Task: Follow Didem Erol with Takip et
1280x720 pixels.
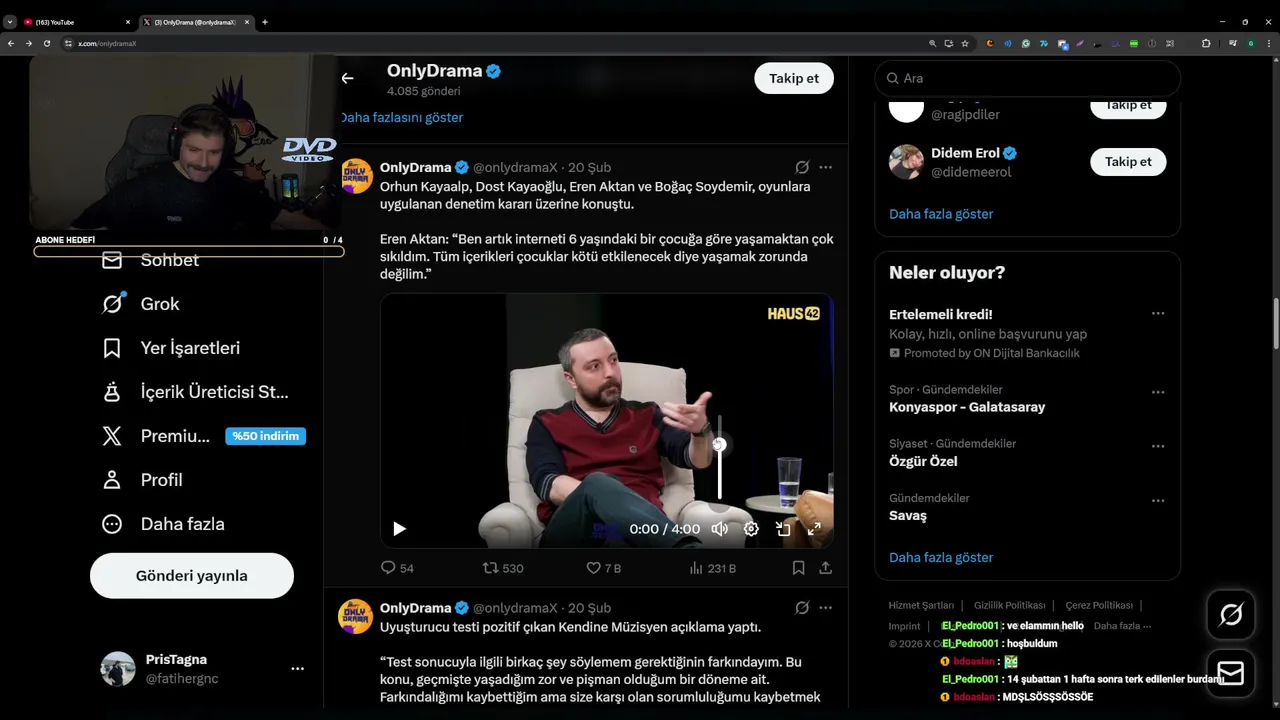Action: 1128,161
